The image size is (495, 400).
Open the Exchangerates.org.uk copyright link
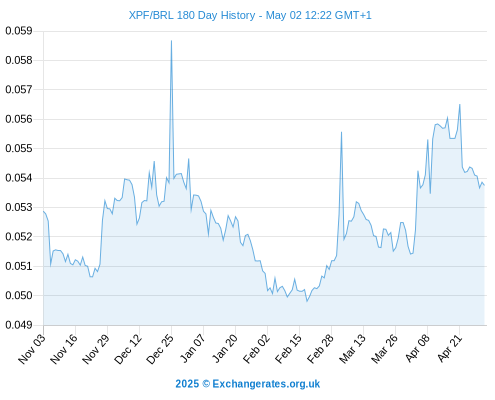pyautogui.click(x=248, y=384)
